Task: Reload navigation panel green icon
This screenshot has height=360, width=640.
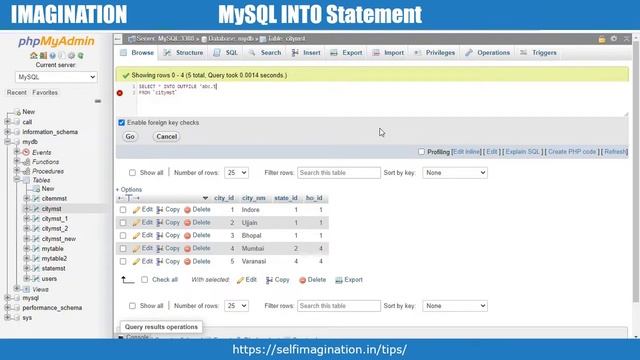Action: click(81, 56)
